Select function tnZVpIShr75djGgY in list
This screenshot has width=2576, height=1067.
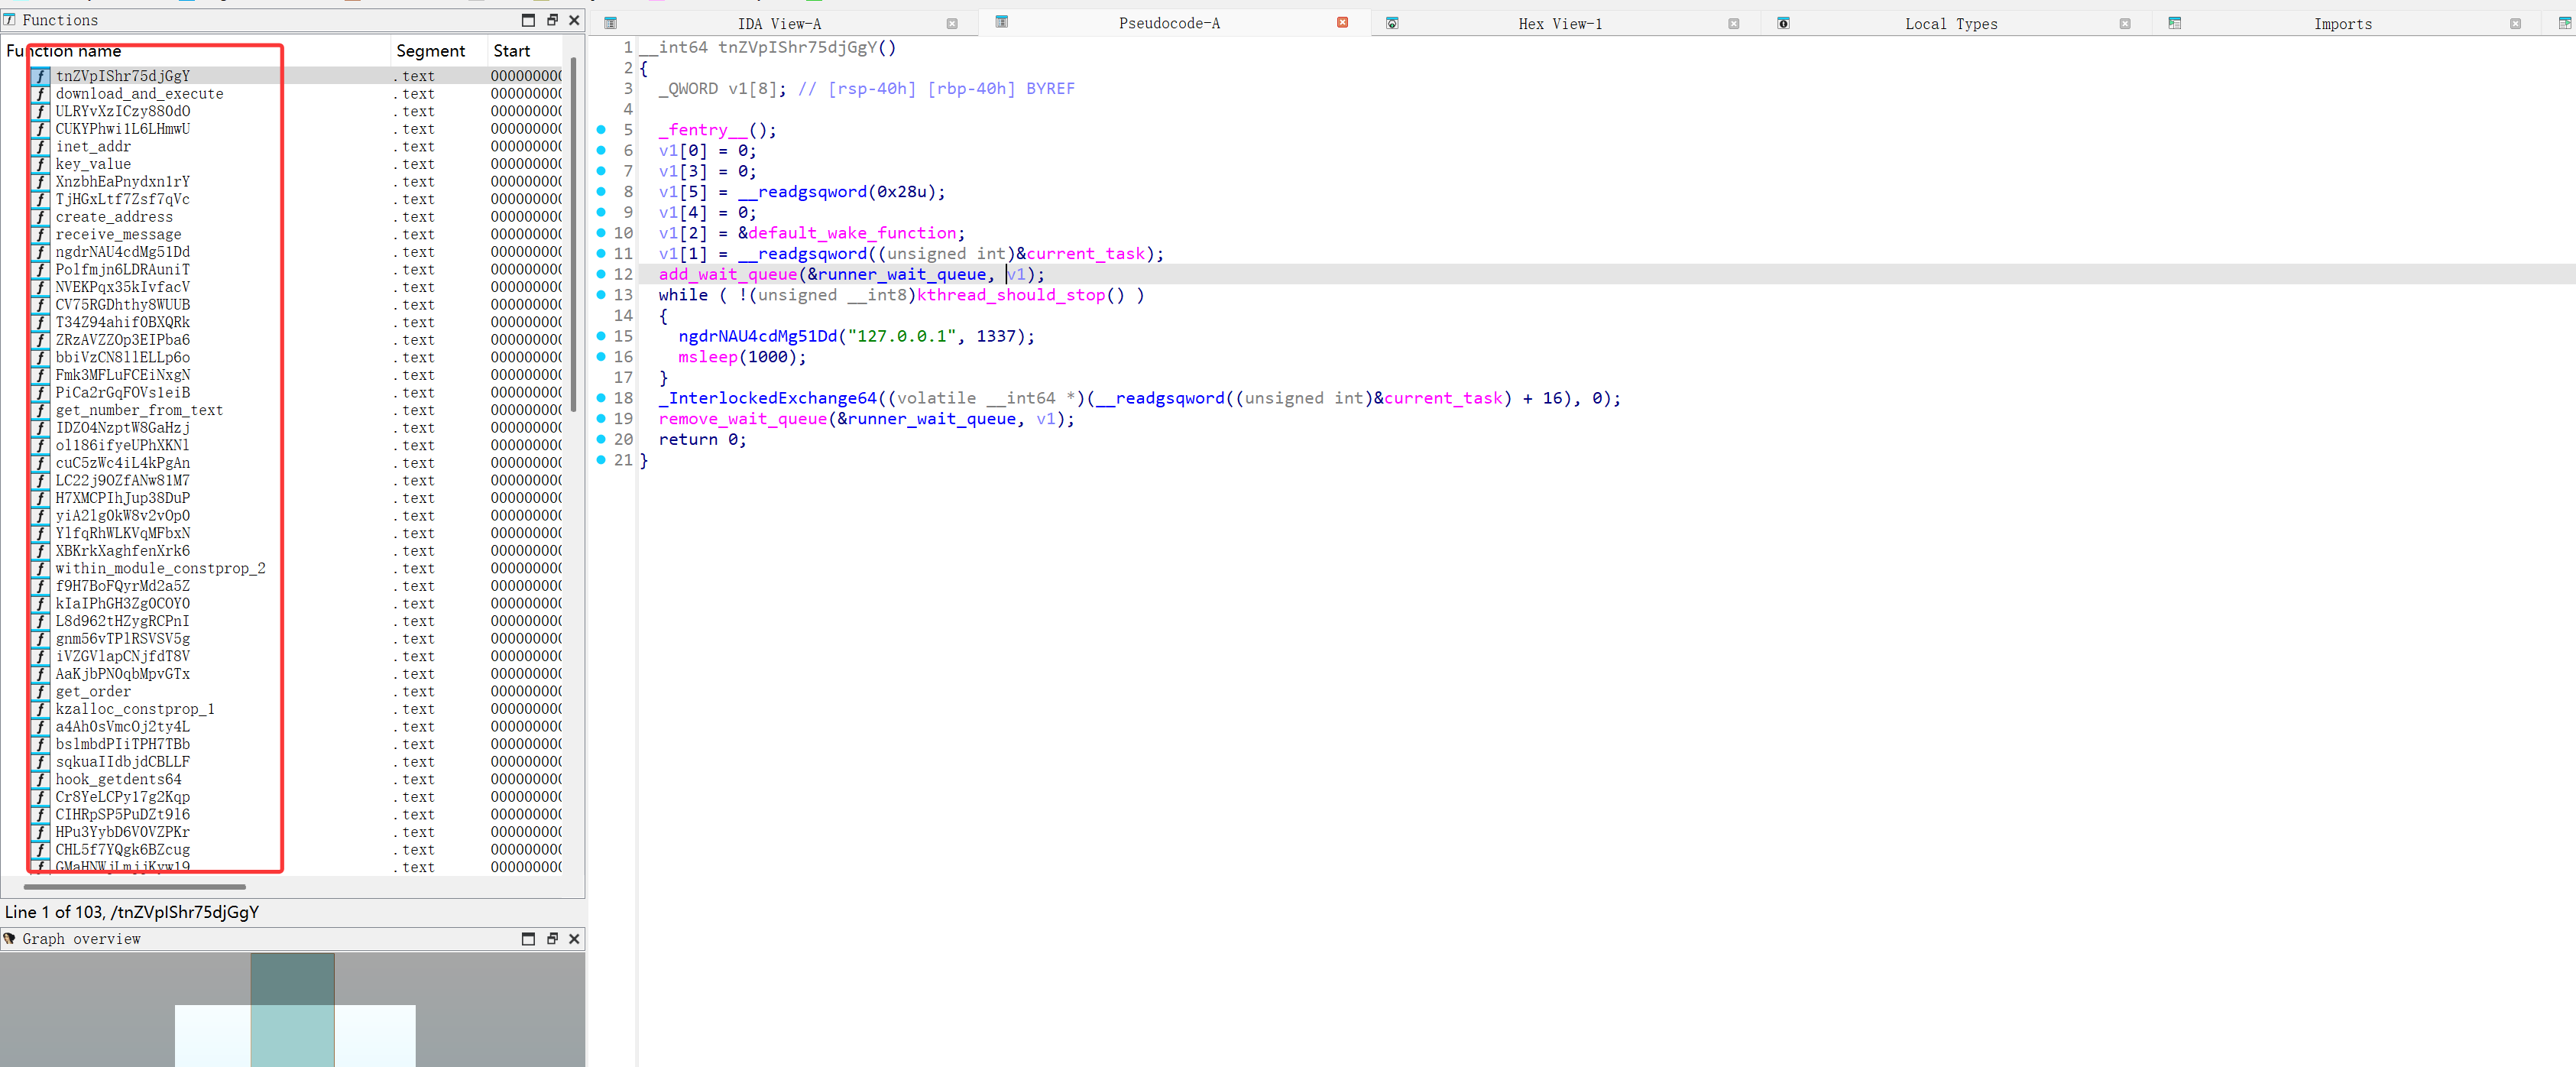click(122, 76)
